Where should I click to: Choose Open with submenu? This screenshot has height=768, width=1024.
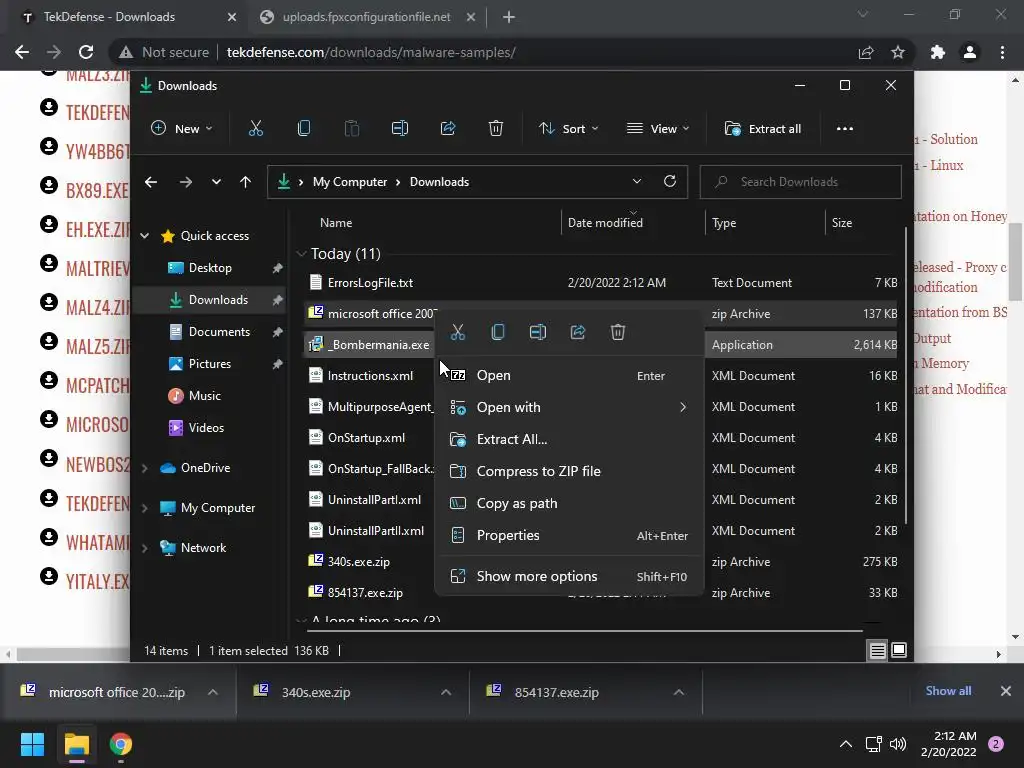tap(569, 408)
